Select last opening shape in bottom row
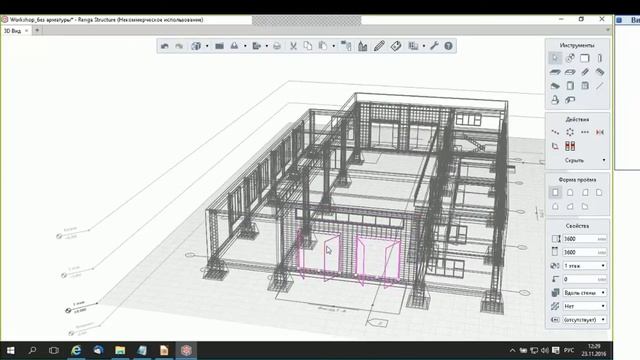 click(x=585, y=207)
